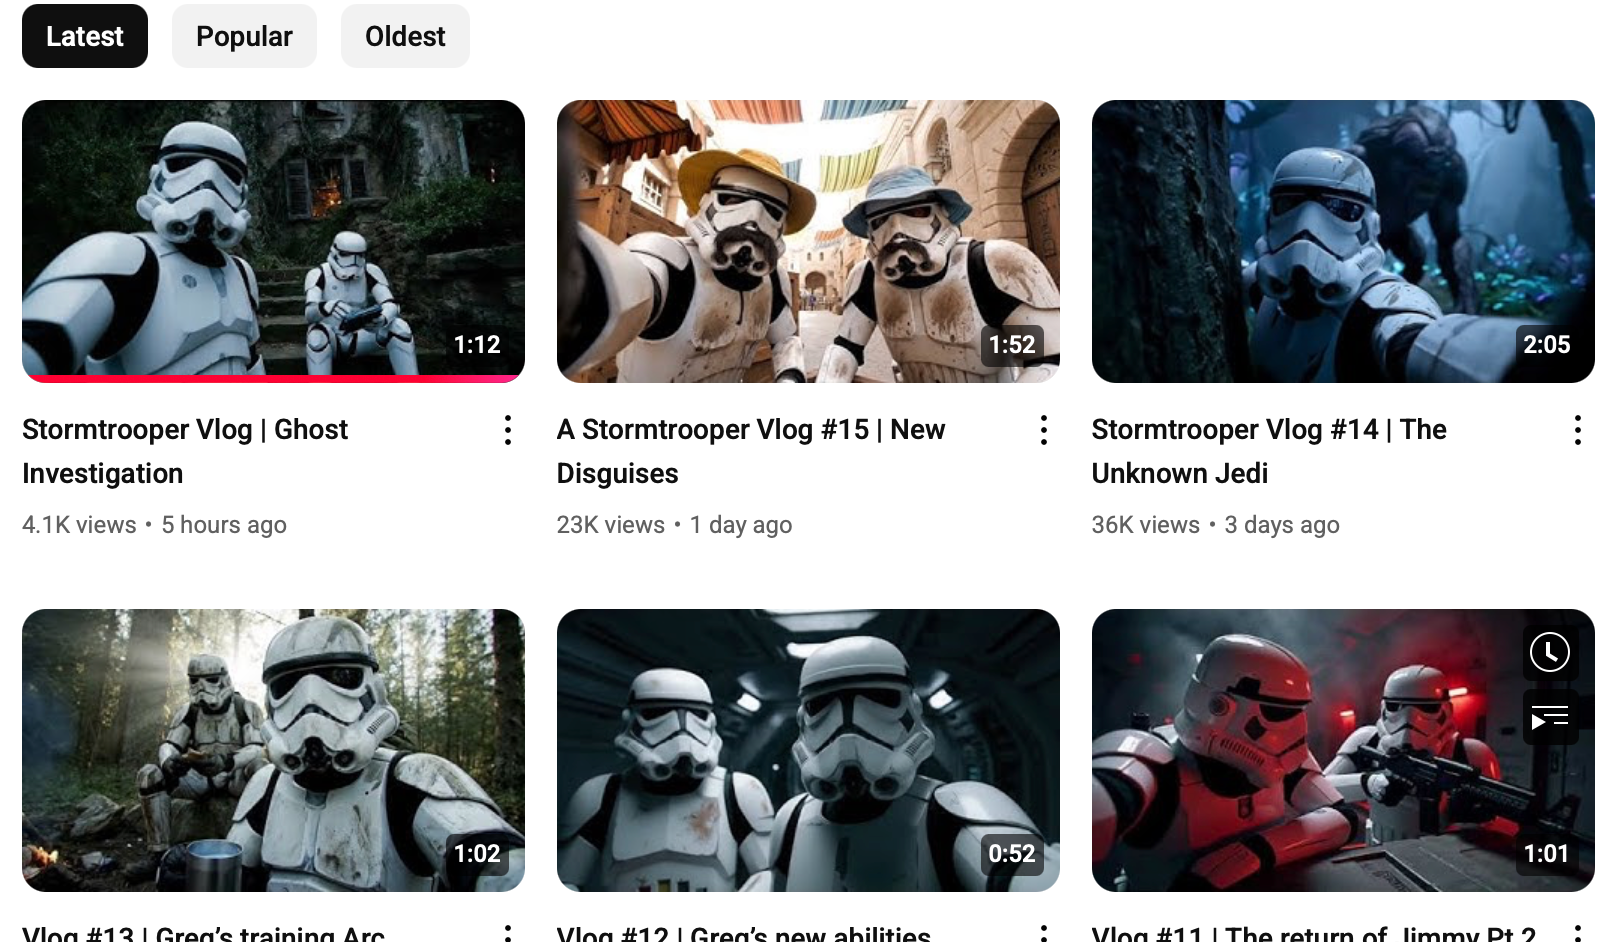The height and width of the screenshot is (942, 1612).
Task: Click the red watch-progress bar on Ghost Investigation
Action: pyautogui.click(x=273, y=379)
